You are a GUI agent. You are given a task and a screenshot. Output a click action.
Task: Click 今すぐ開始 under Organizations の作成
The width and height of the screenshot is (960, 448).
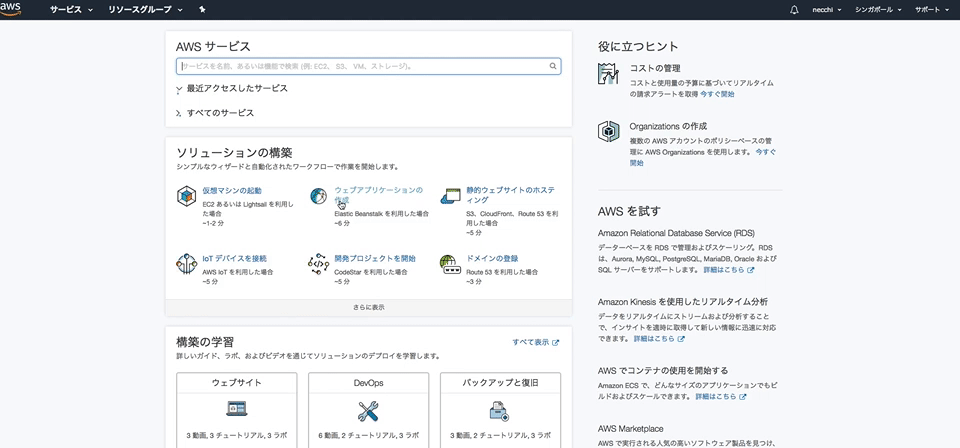coord(703,157)
